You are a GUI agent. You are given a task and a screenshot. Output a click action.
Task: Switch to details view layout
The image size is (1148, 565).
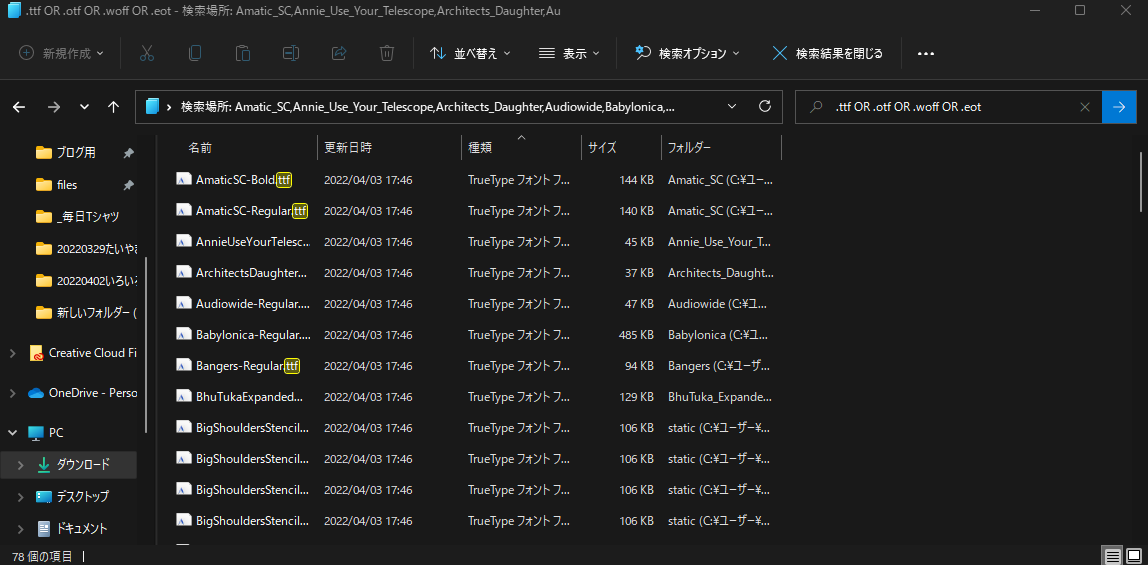[x=1112, y=555]
